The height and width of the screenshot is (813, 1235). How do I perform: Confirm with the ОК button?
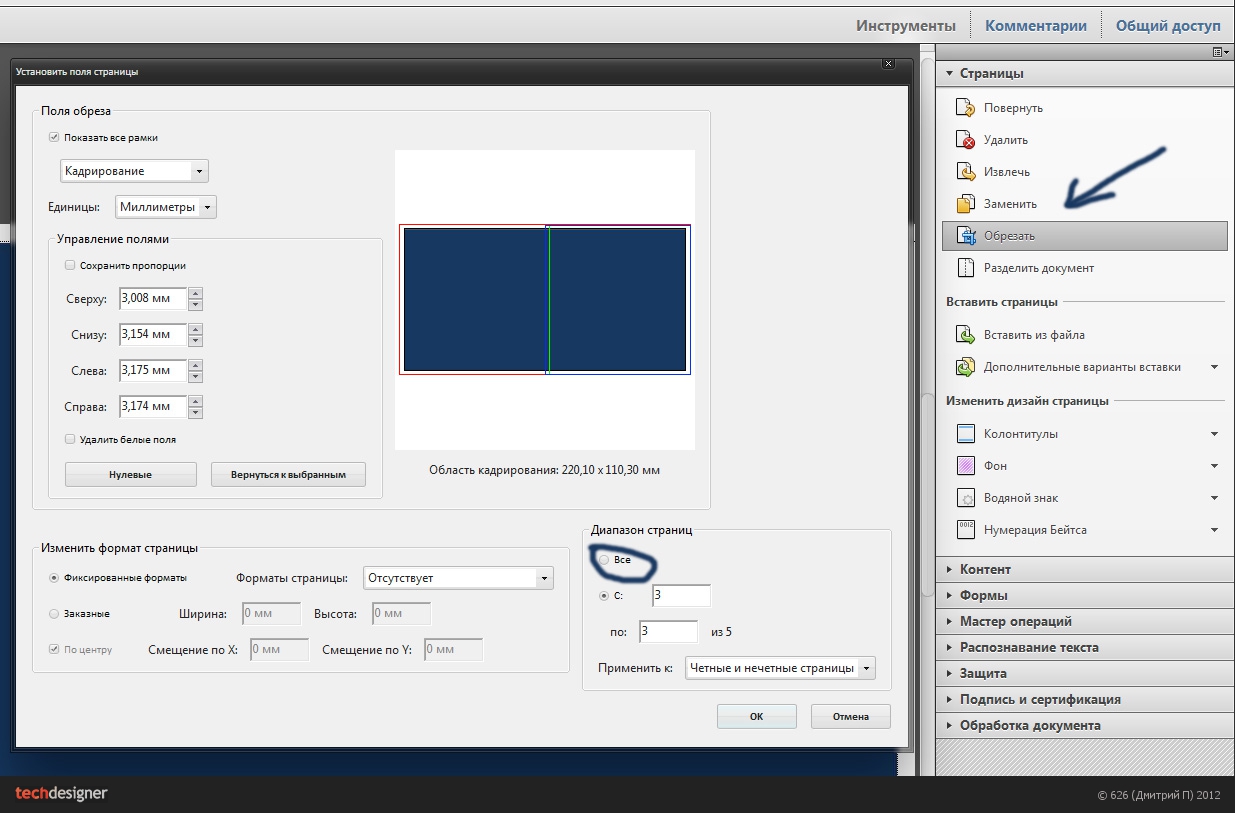[757, 716]
